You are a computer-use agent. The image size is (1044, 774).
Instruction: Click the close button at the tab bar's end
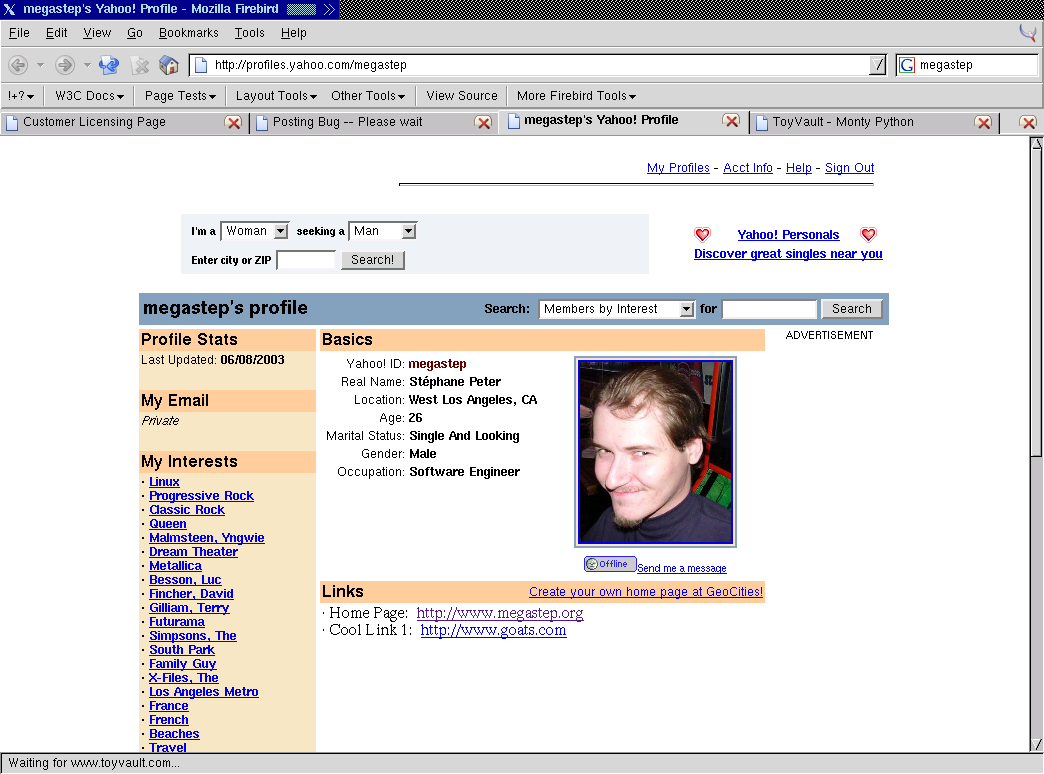click(x=1028, y=123)
